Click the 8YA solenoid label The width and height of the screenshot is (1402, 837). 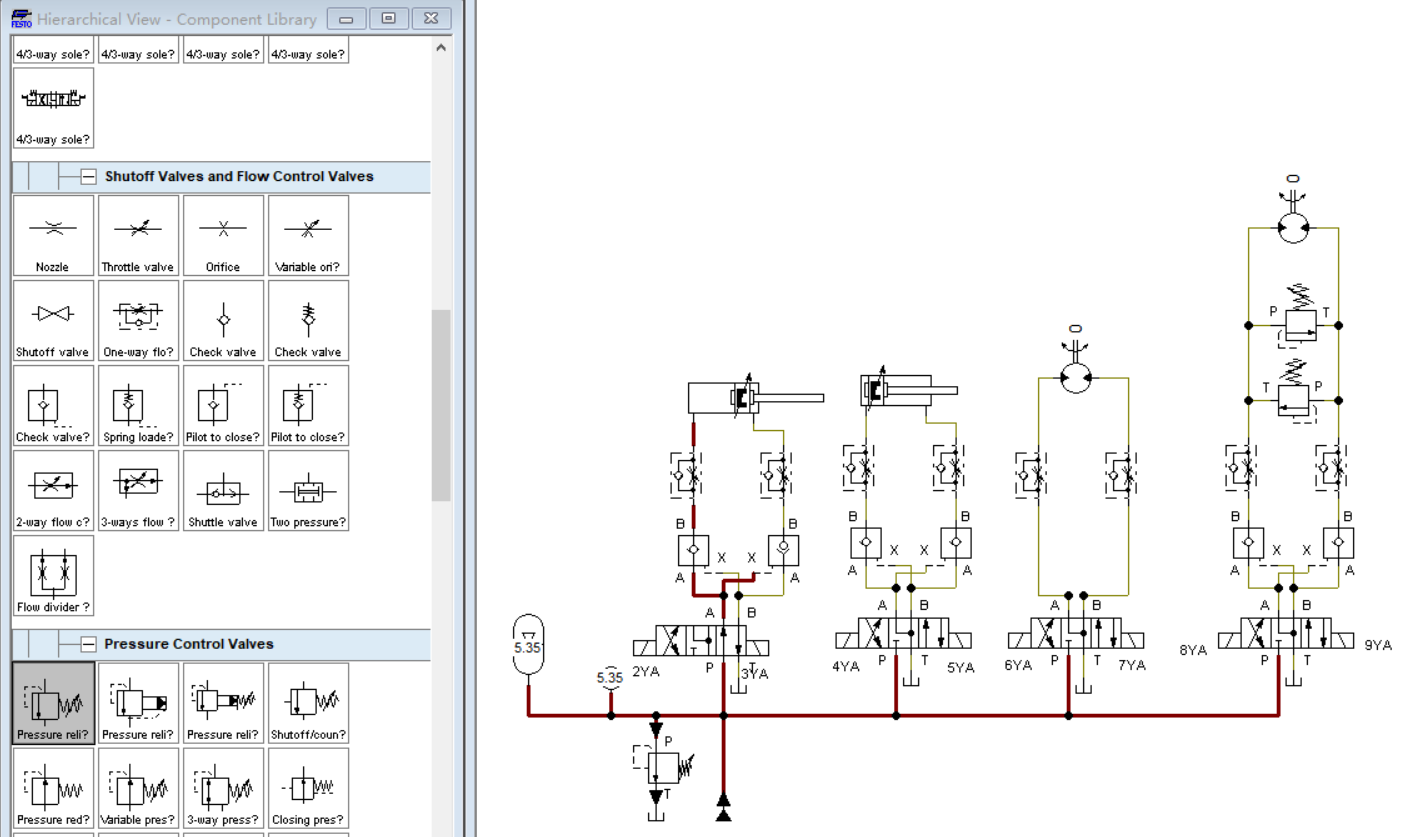(1193, 648)
